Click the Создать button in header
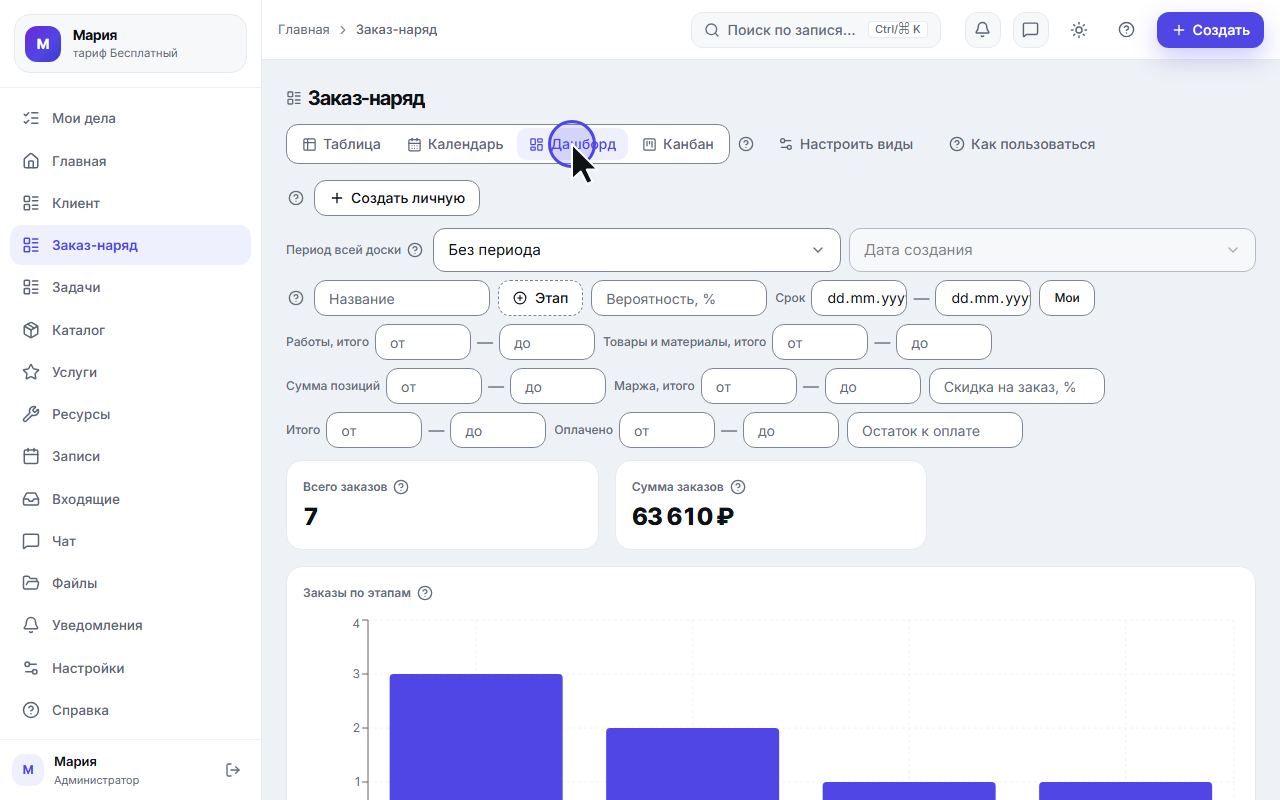The image size is (1280, 800). (1210, 30)
